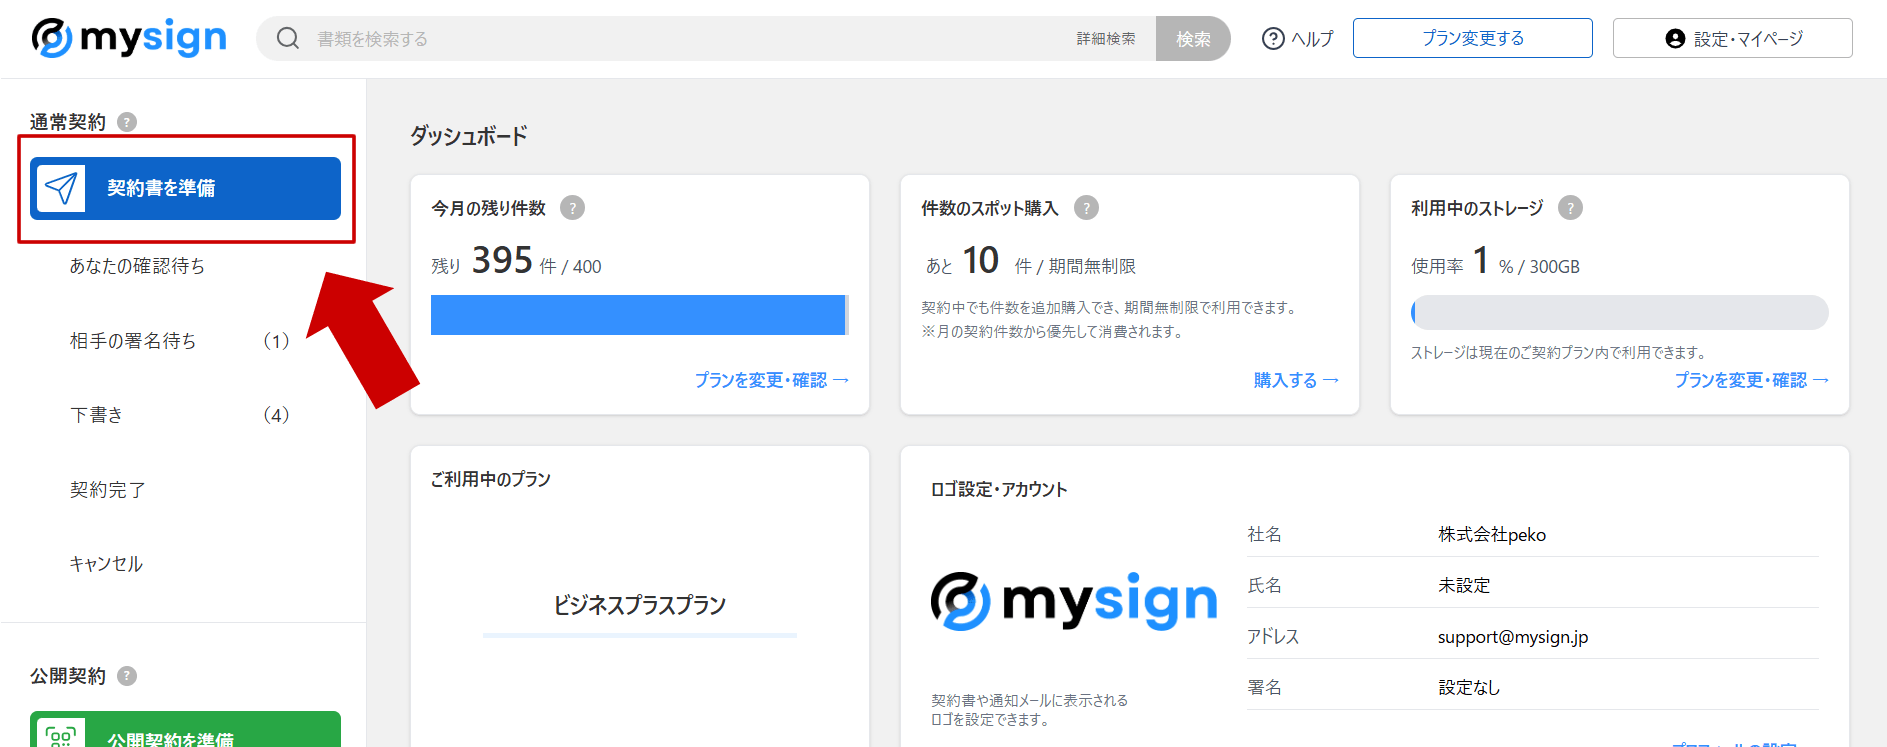Click the 検索 search button
The width and height of the screenshot is (1887, 747).
point(1193,39)
